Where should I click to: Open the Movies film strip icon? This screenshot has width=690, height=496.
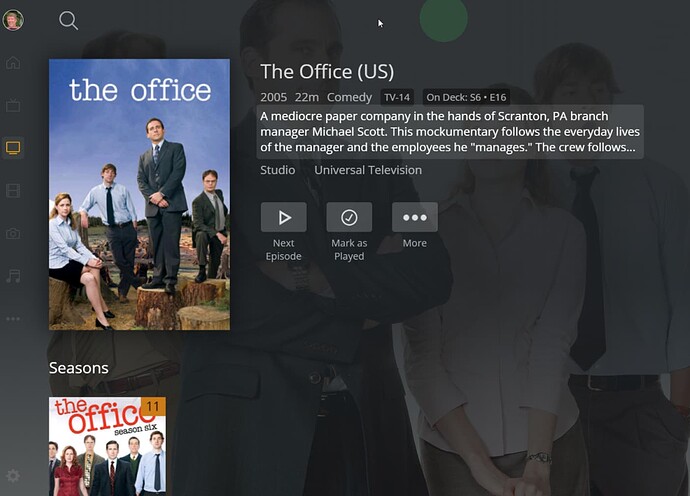tap(13, 191)
